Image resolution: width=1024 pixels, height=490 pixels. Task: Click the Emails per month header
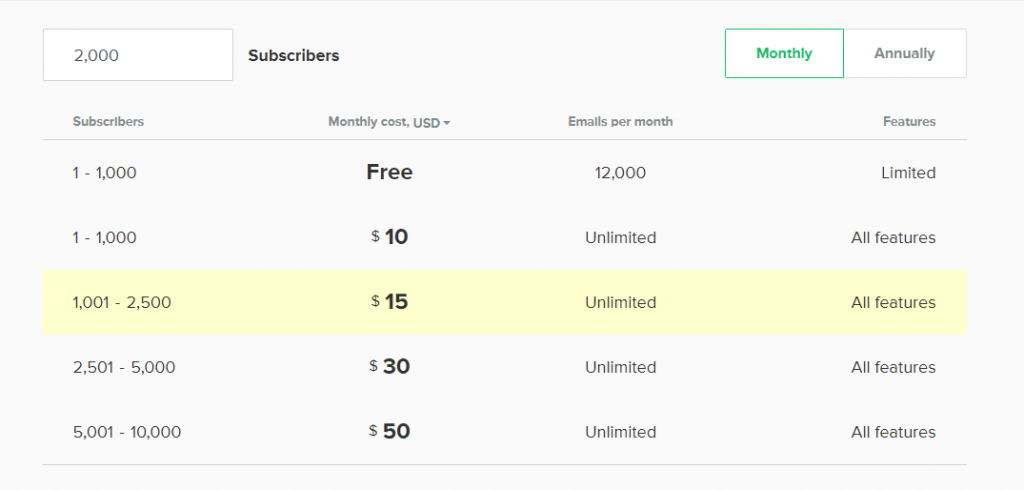tap(620, 122)
